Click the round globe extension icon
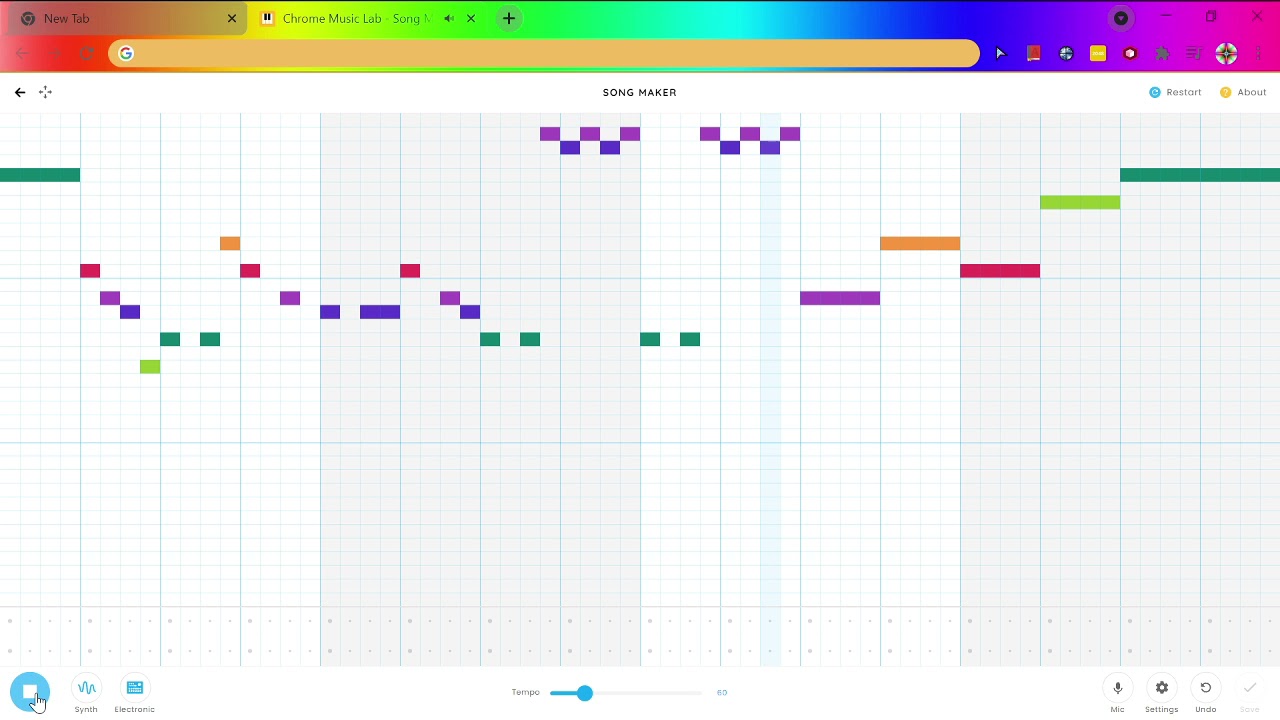 coord(1066,53)
